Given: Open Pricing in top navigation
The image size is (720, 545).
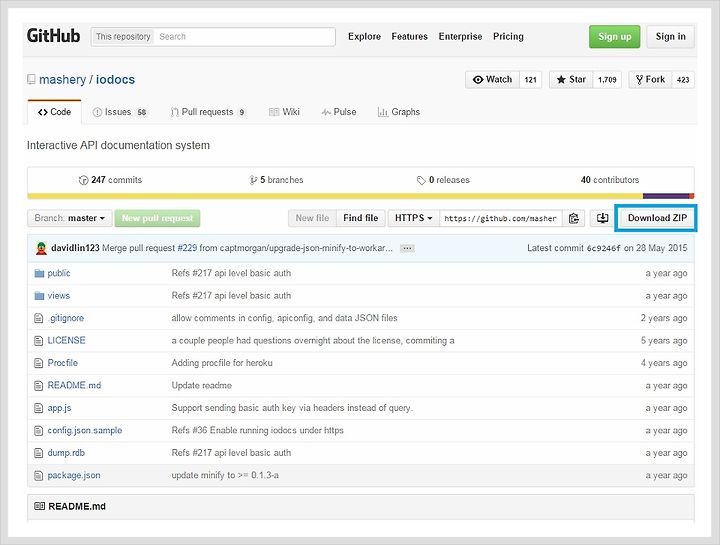Looking at the screenshot, I should point(508,36).
